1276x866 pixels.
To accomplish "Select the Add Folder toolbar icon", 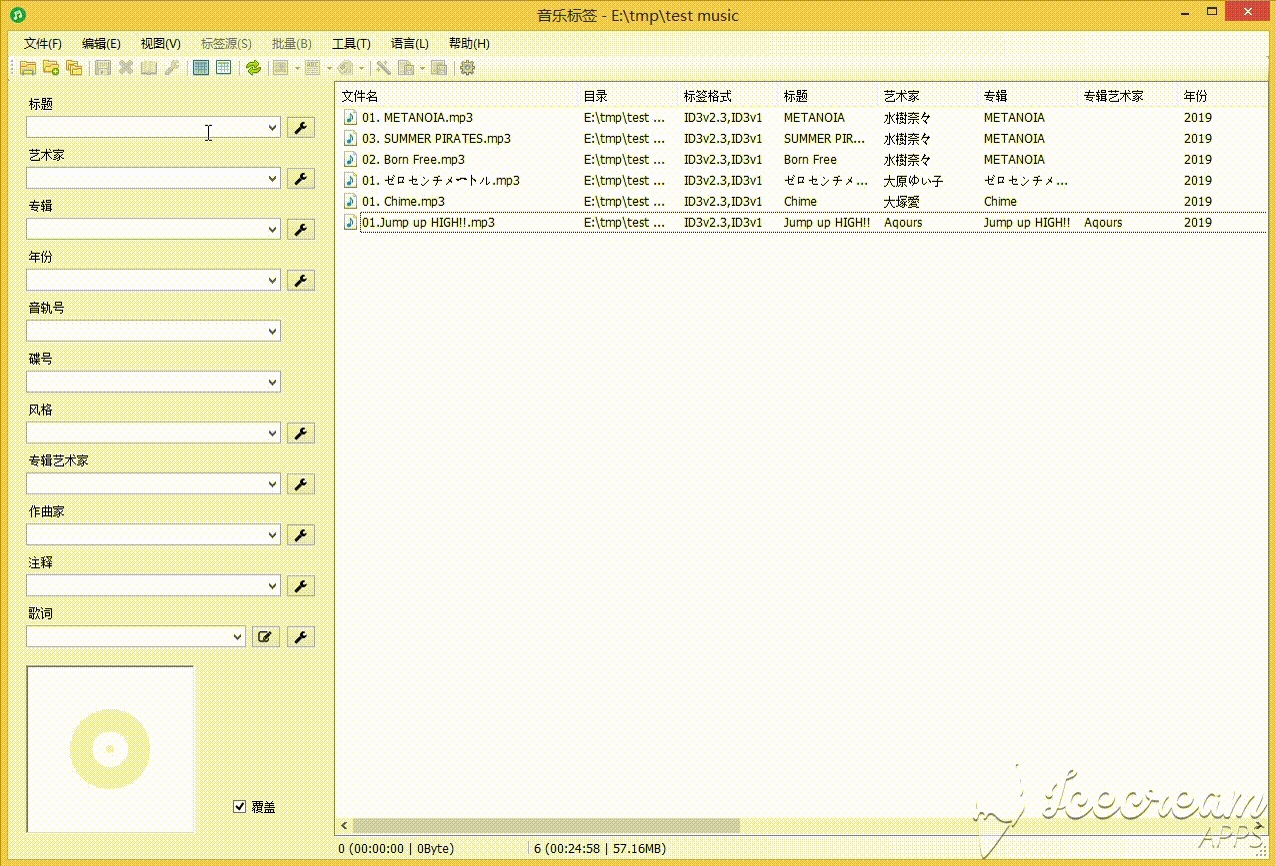I will coord(51,68).
